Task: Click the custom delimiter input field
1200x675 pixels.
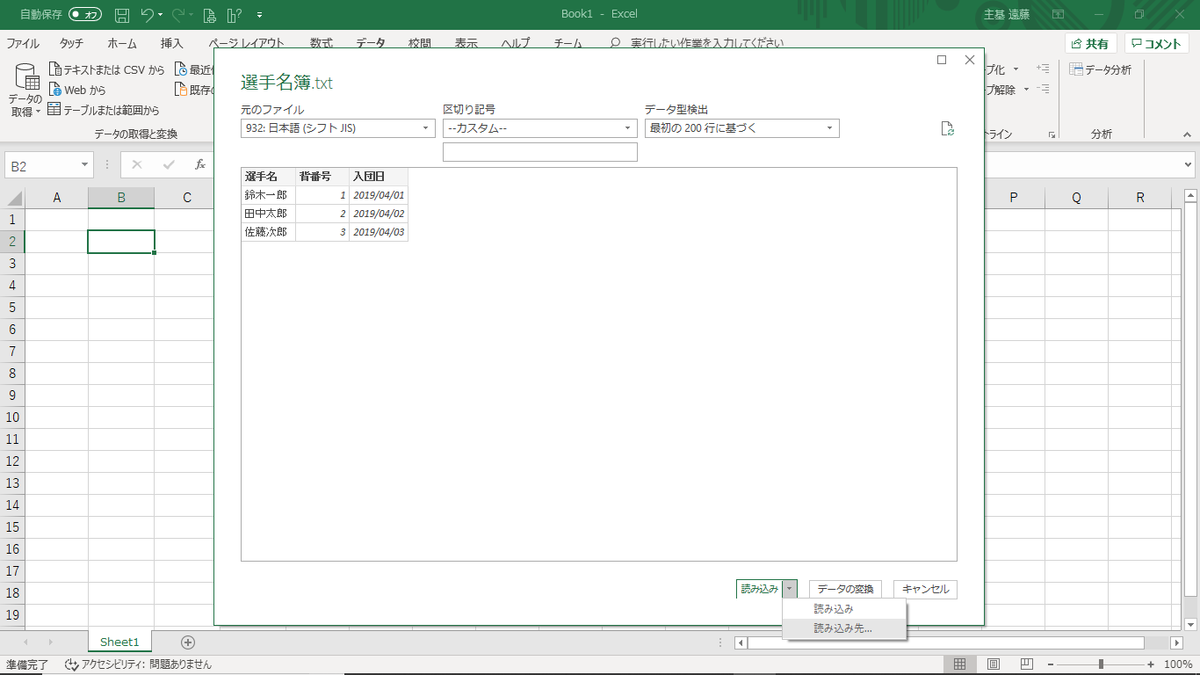Action: [539, 151]
